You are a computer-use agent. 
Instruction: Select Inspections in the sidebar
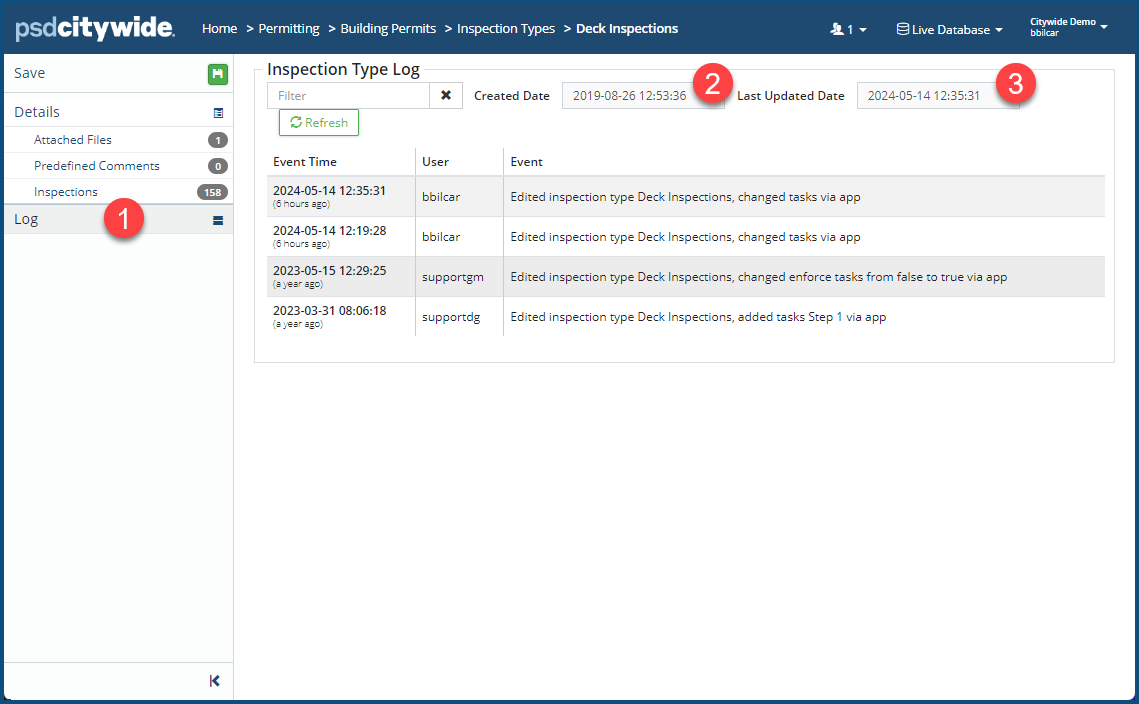(66, 192)
